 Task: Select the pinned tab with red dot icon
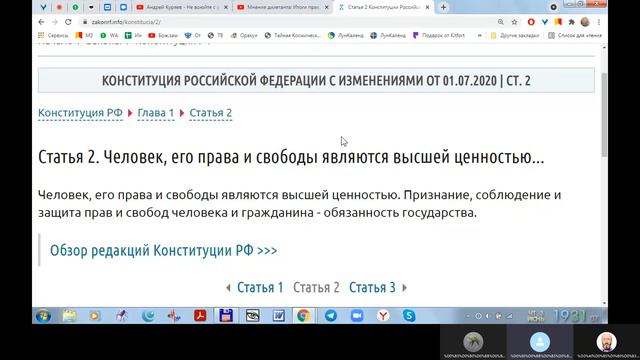pos(59,7)
